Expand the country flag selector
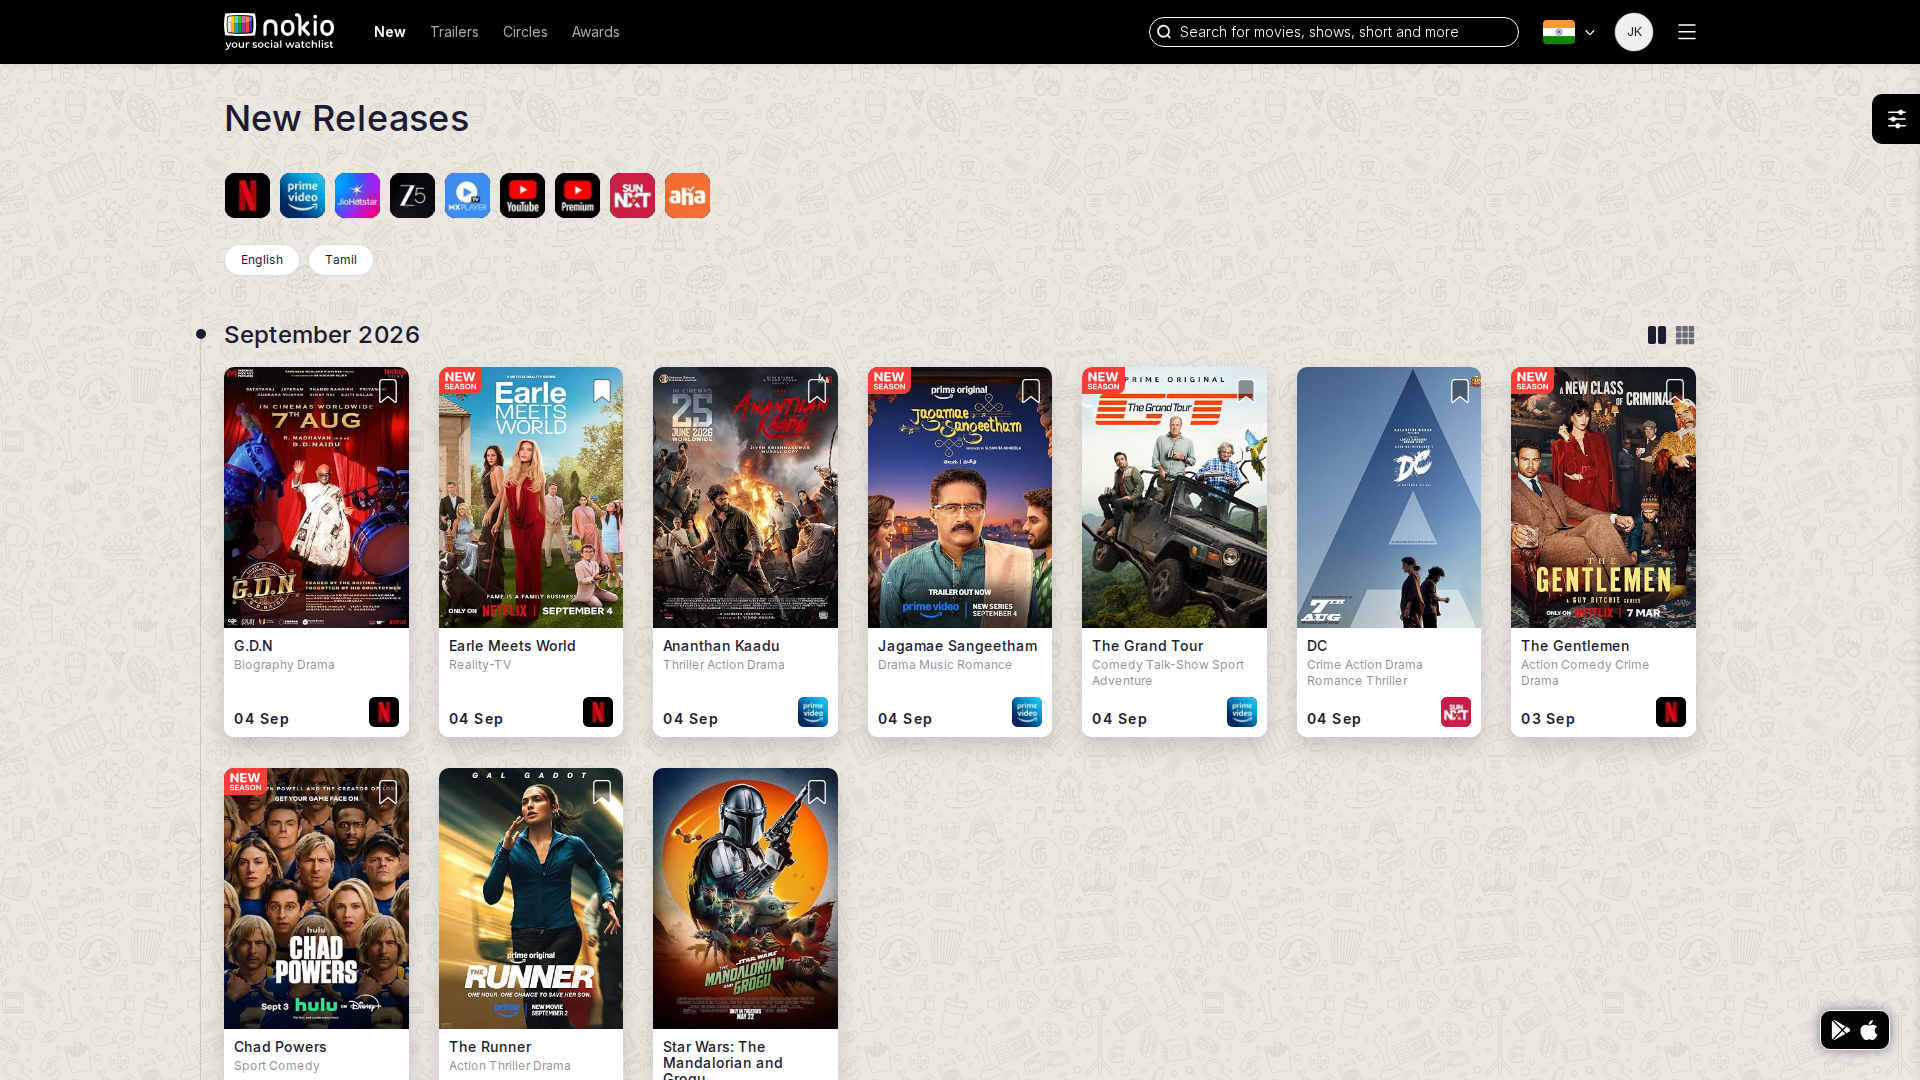1920x1080 pixels. click(1569, 32)
